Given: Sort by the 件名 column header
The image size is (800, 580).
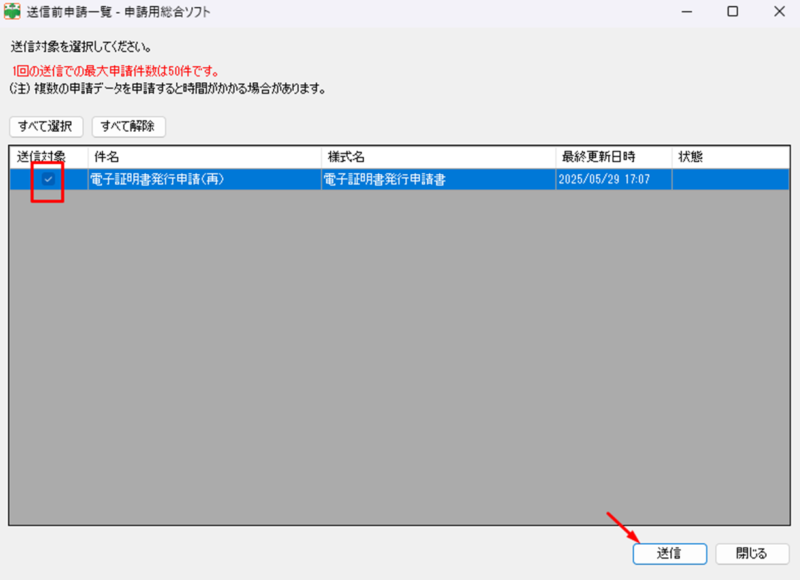Looking at the screenshot, I should point(205,157).
